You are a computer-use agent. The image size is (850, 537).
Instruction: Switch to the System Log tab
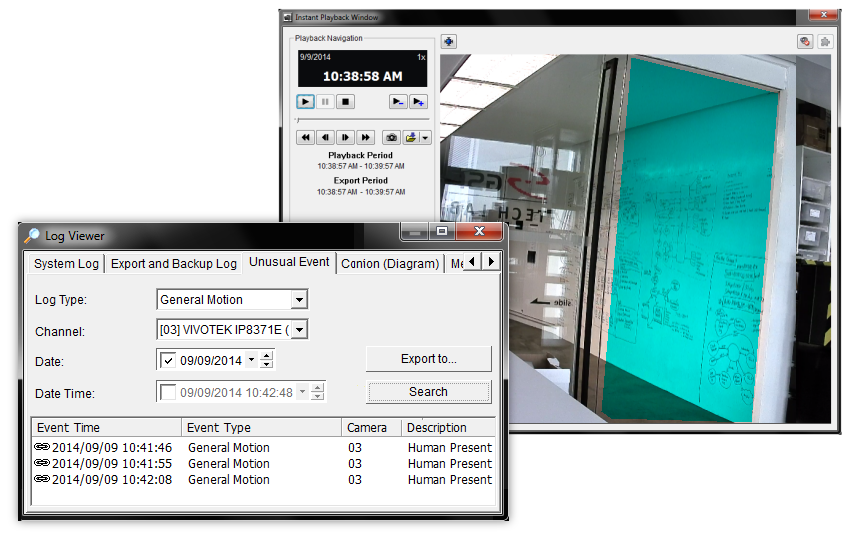66,264
